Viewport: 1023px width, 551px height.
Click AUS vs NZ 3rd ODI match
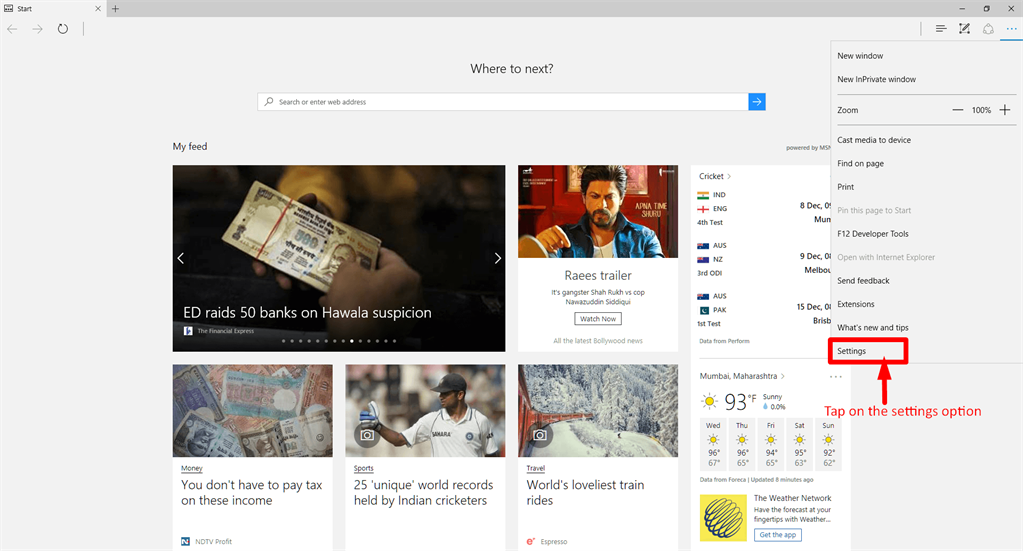pos(763,259)
